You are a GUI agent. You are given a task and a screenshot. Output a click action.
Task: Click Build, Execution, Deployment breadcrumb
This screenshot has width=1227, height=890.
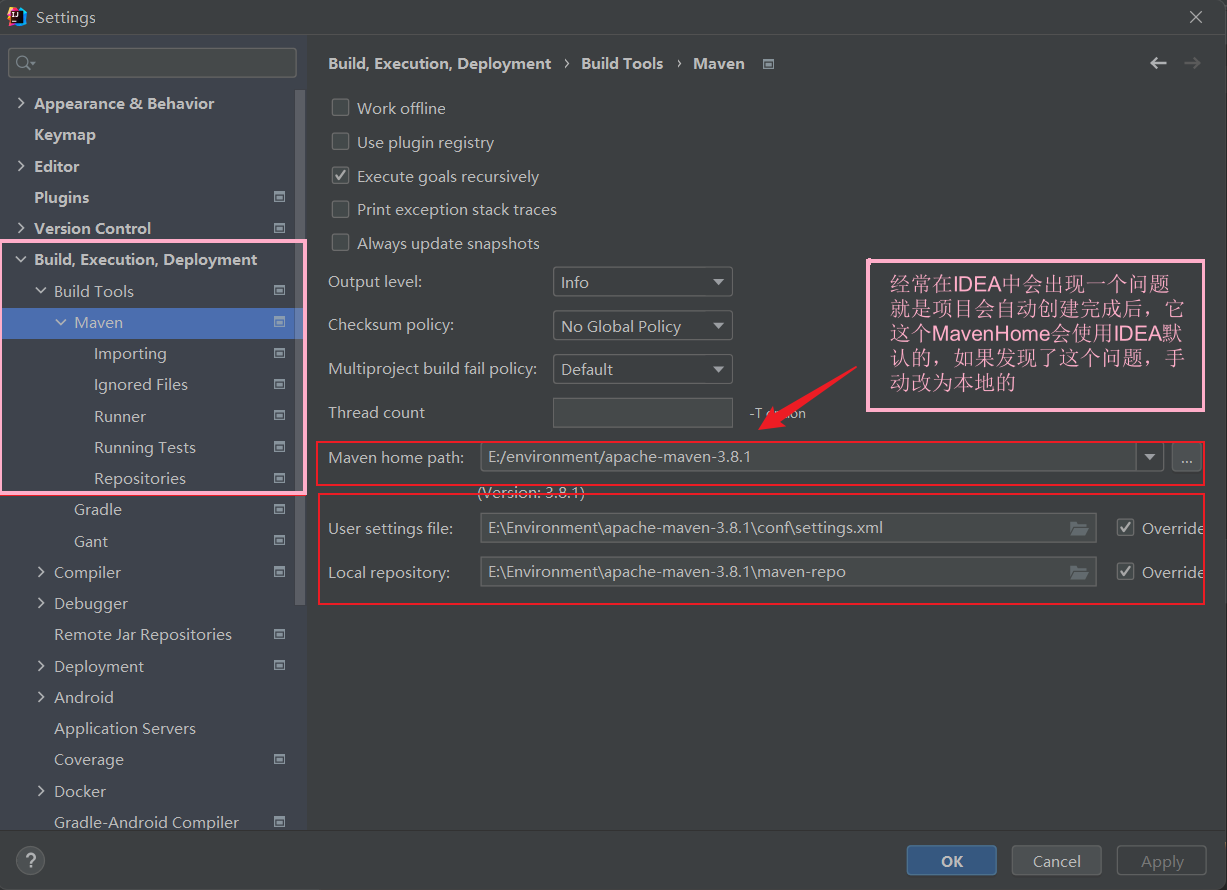439,63
